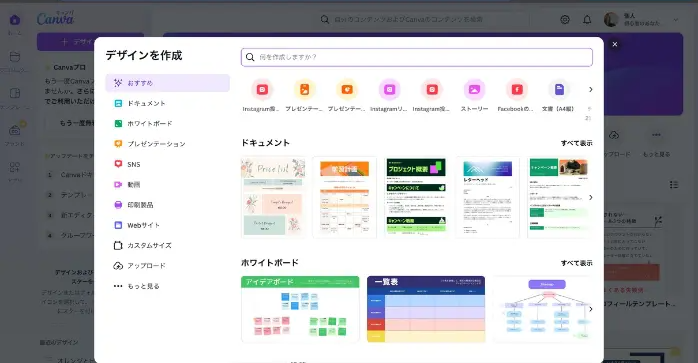Choose the プレゼンテーション category

167,144
